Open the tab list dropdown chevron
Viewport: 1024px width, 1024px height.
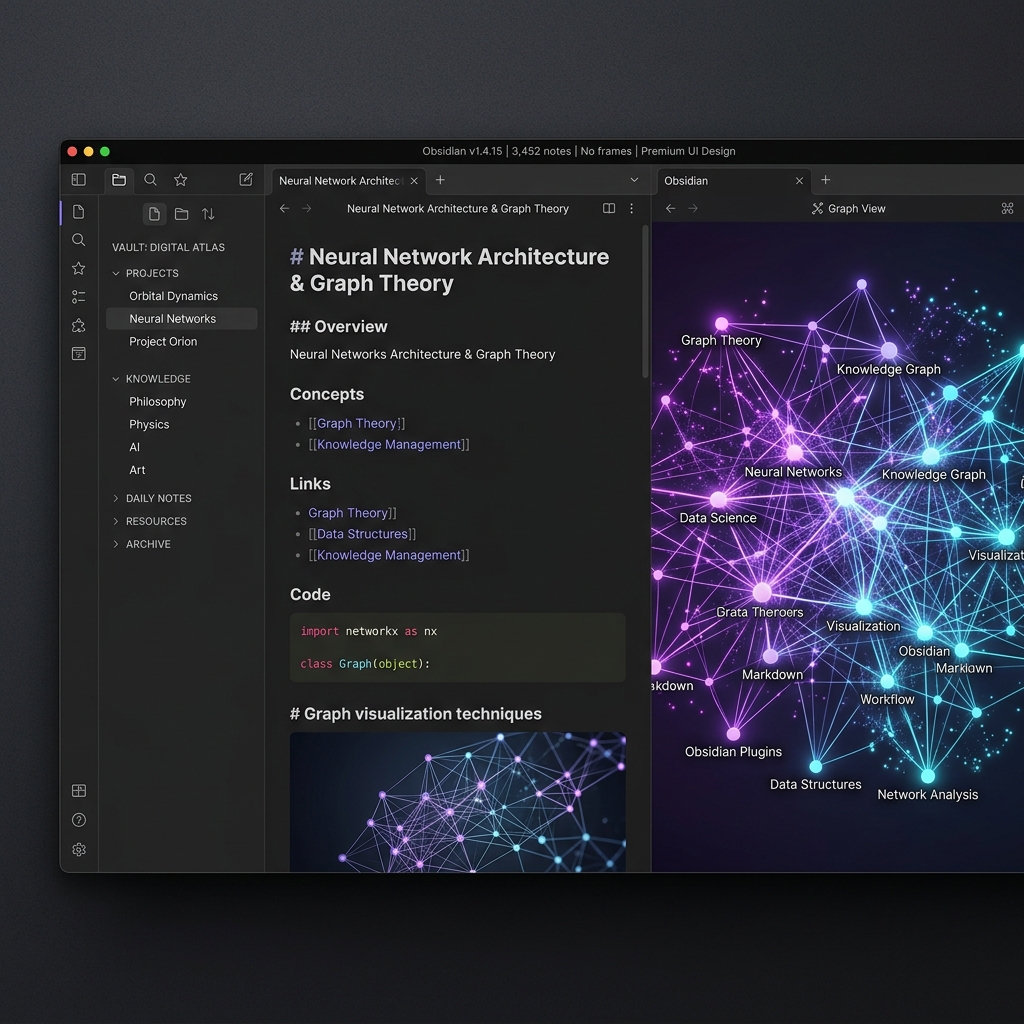(x=634, y=180)
